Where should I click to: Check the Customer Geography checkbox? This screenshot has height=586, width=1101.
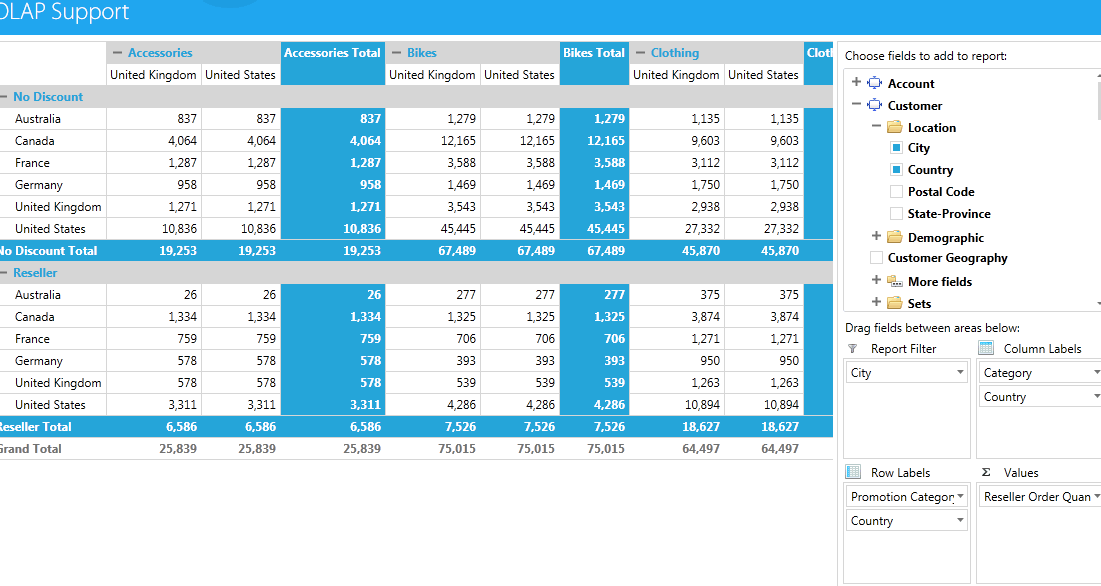(876, 258)
